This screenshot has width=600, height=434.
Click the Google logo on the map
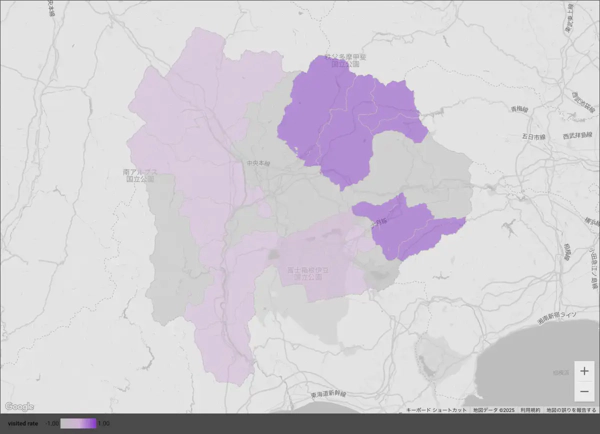pos(19,406)
